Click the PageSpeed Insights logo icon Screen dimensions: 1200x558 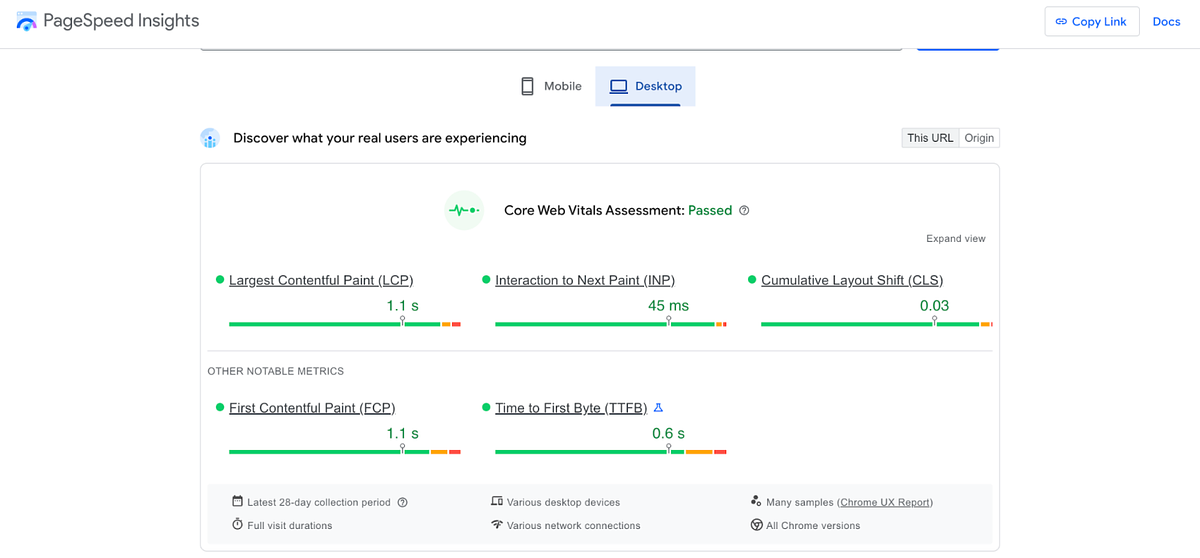27,21
